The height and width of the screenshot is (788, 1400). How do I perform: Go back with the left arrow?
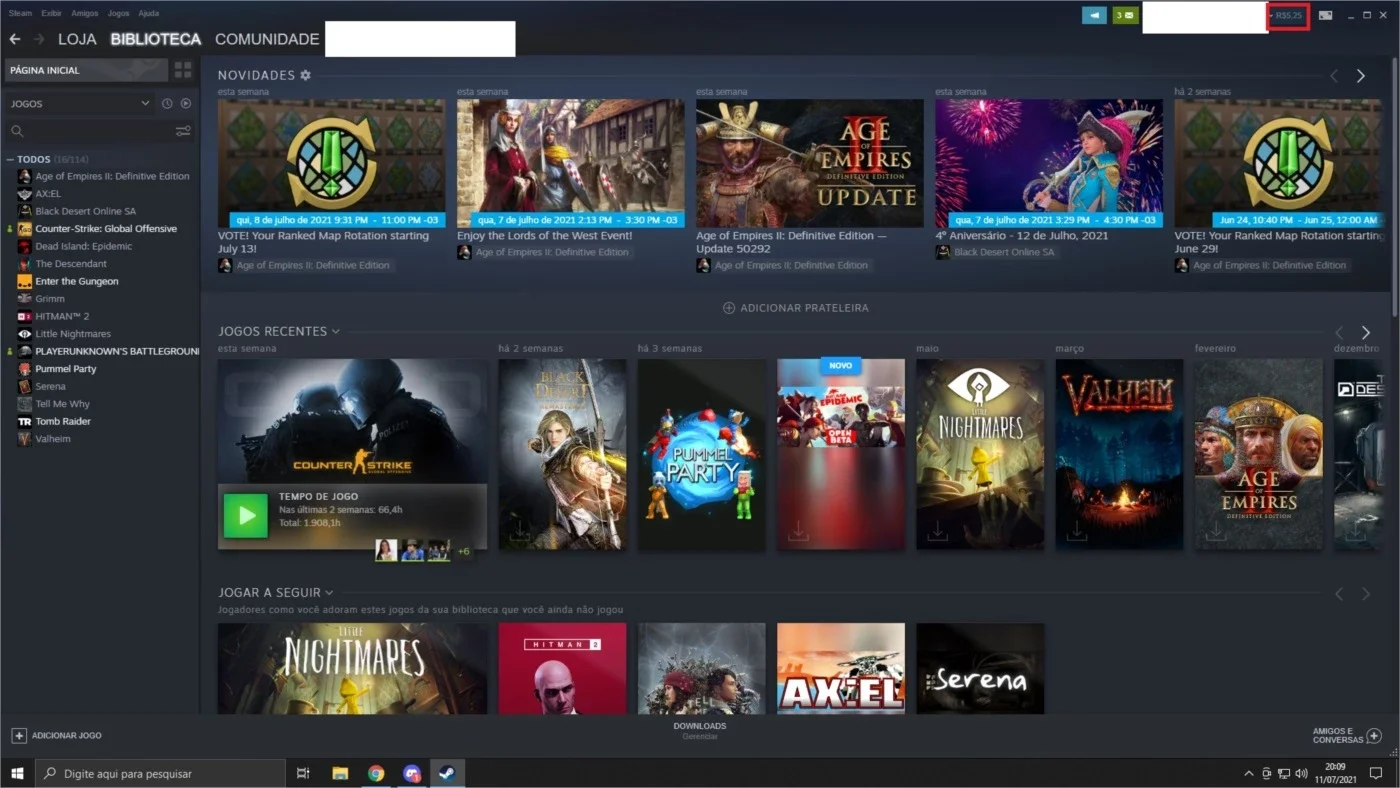15,39
